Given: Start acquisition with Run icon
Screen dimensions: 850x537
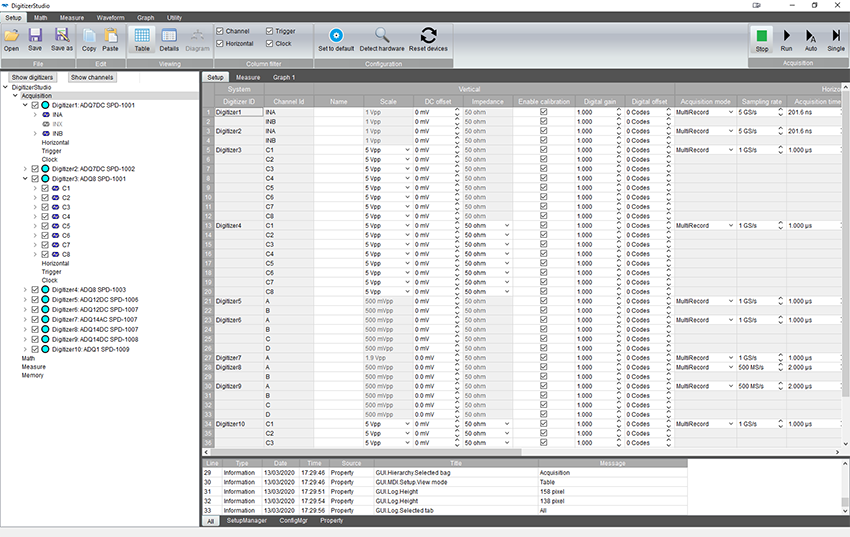Looking at the screenshot, I should click(787, 36).
